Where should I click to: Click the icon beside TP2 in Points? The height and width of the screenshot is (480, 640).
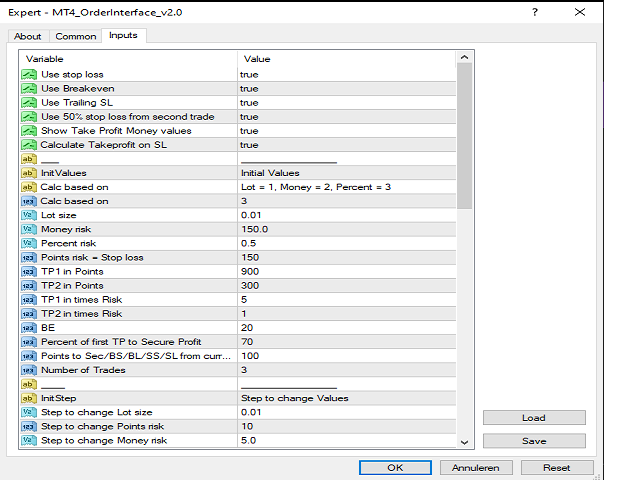29,286
